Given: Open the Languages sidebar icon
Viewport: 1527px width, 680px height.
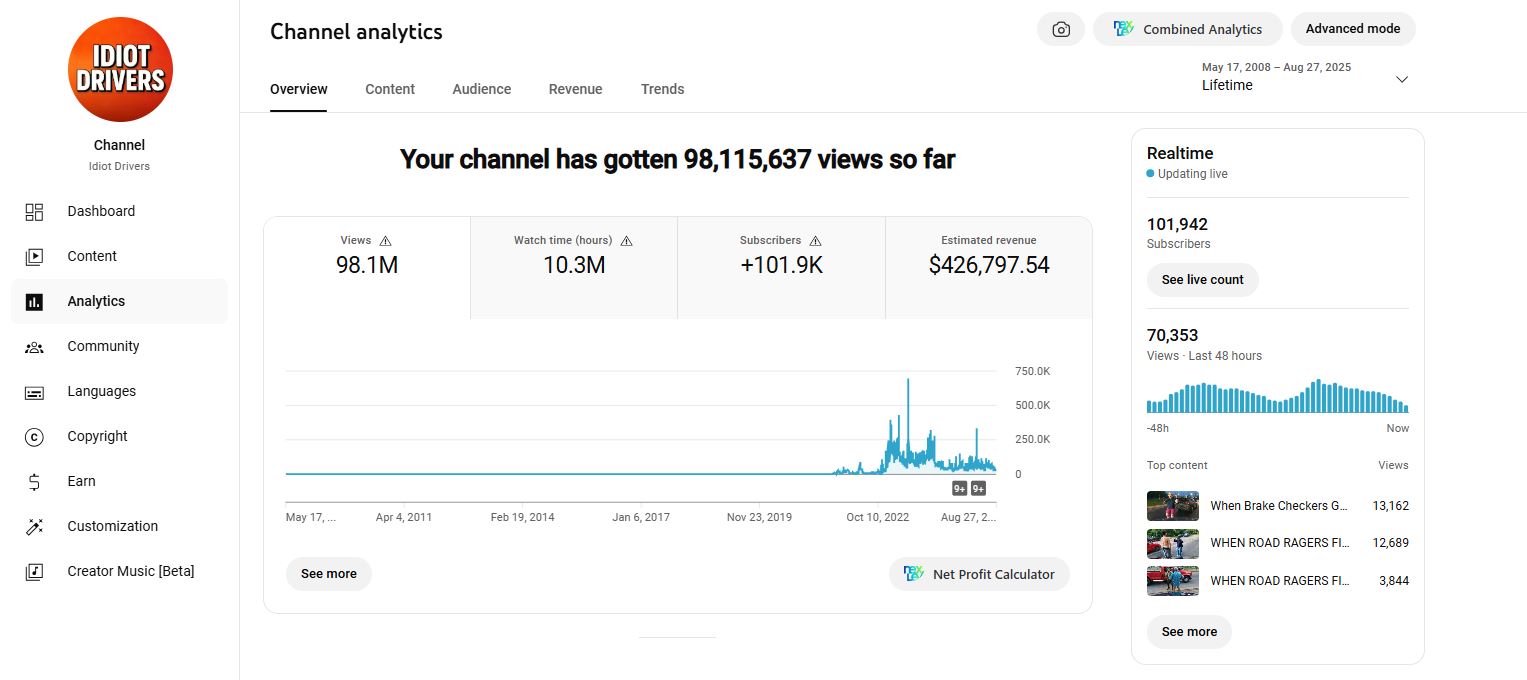Looking at the screenshot, I should point(34,392).
